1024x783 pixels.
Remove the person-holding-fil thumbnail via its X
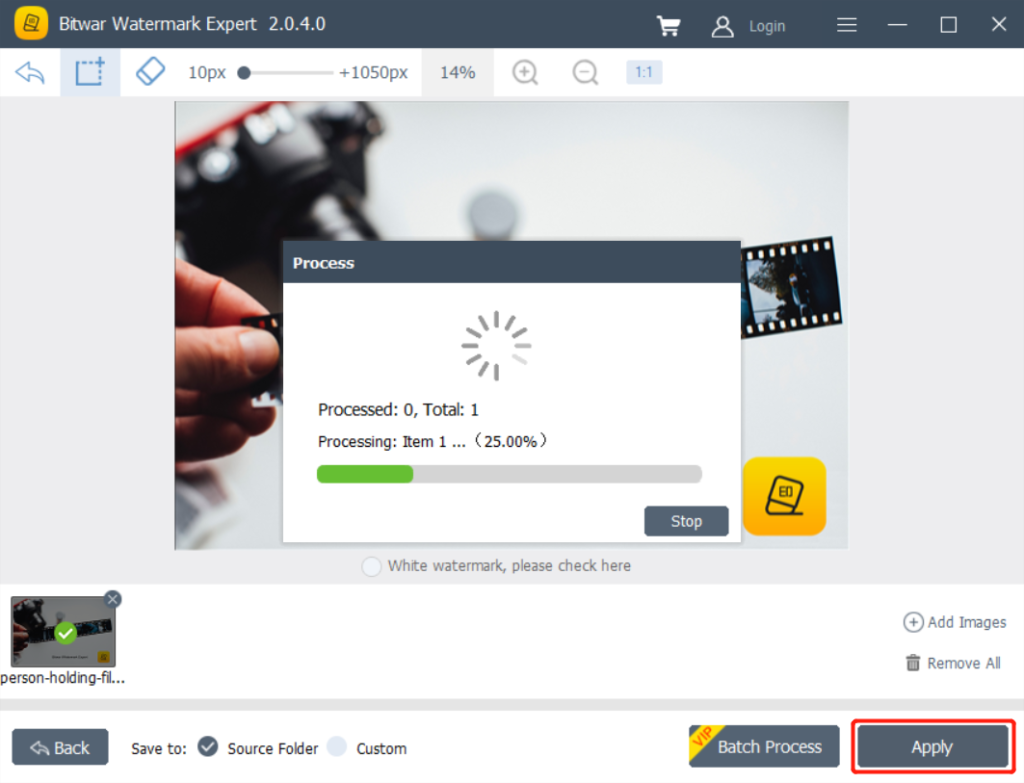(x=112, y=599)
